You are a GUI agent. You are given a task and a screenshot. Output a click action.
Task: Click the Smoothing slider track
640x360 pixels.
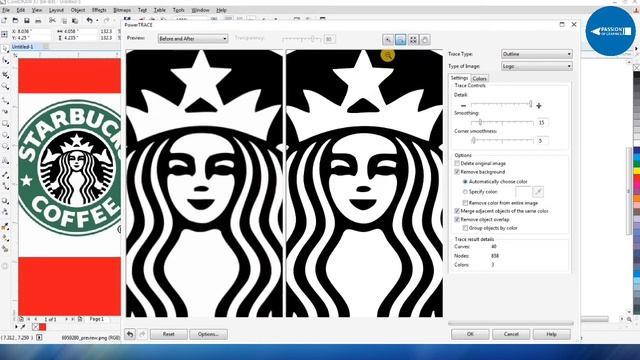point(502,122)
